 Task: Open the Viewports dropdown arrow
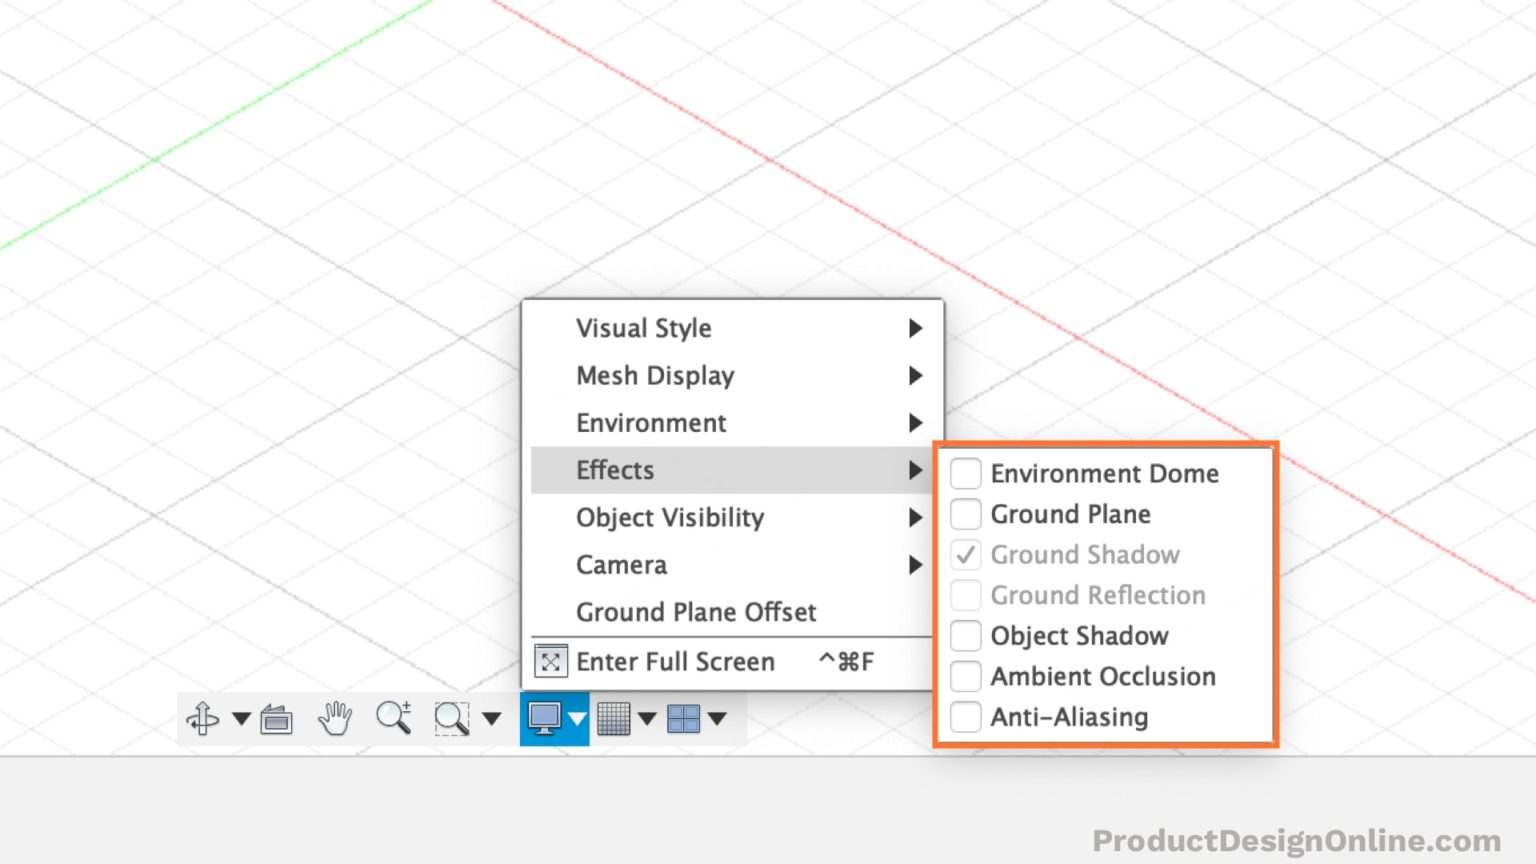717,718
